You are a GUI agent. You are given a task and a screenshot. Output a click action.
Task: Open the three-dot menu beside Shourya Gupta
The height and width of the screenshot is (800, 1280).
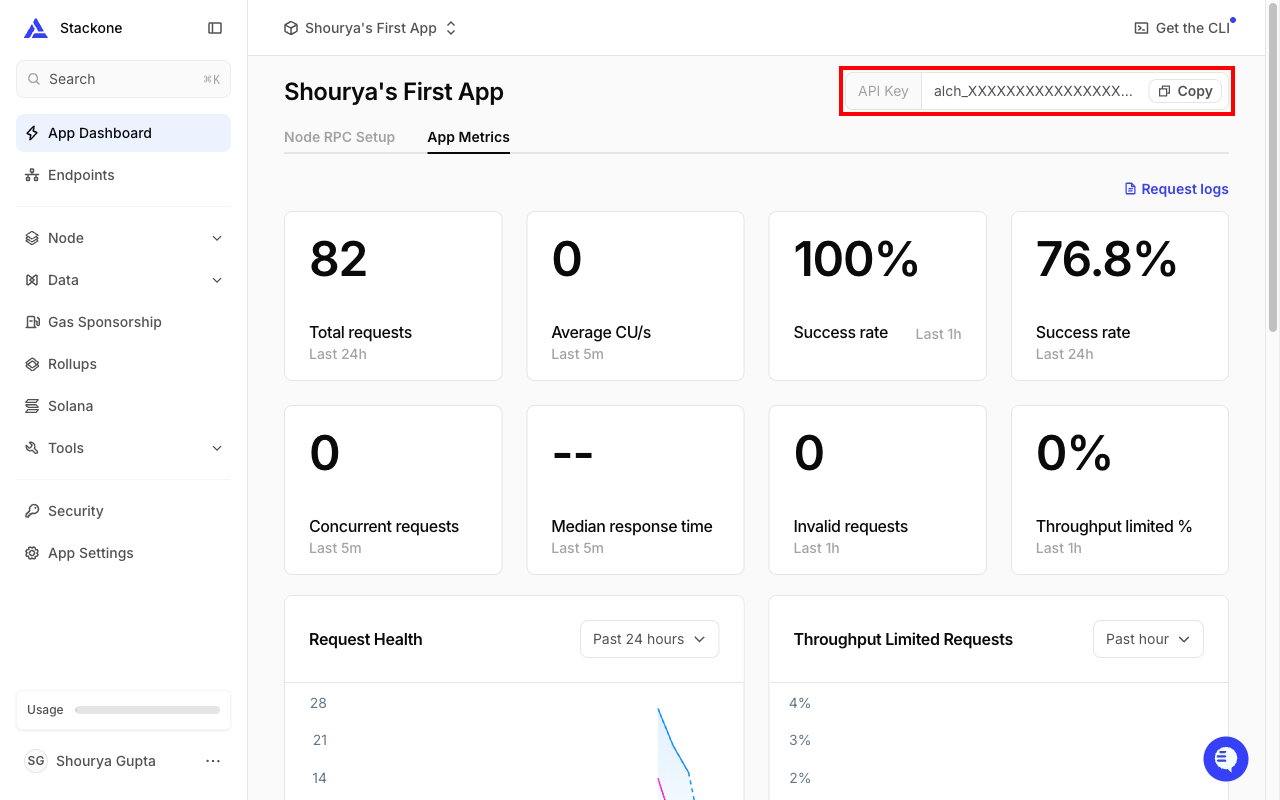tap(213, 761)
